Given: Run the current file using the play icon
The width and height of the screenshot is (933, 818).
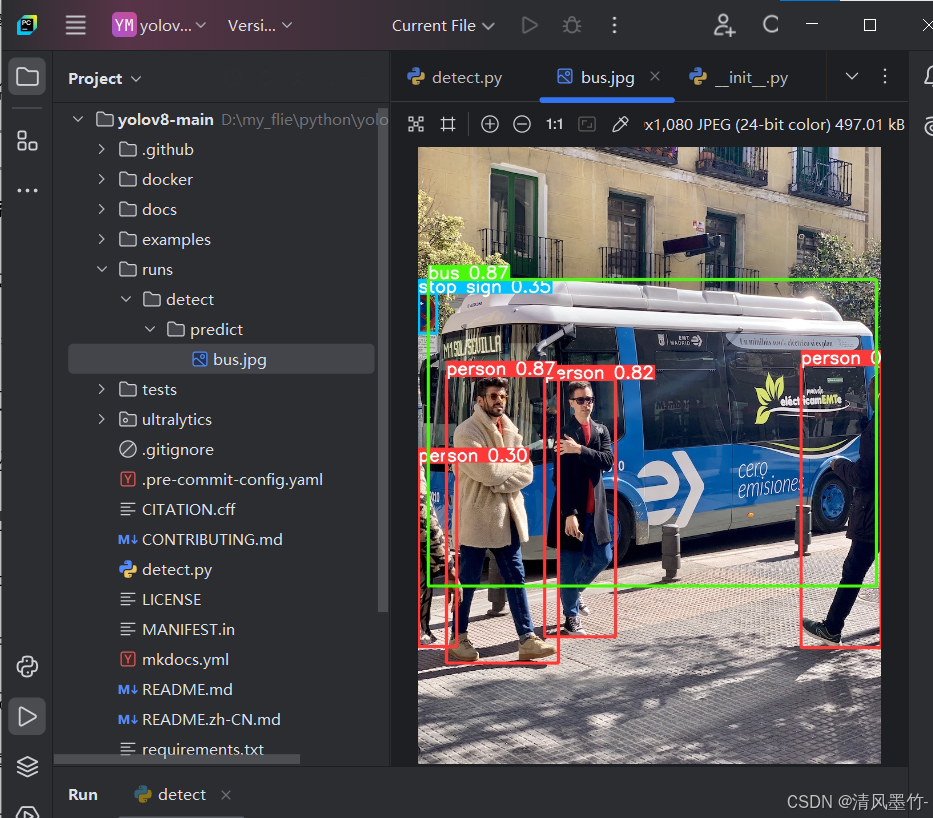Looking at the screenshot, I should point(529,25).
